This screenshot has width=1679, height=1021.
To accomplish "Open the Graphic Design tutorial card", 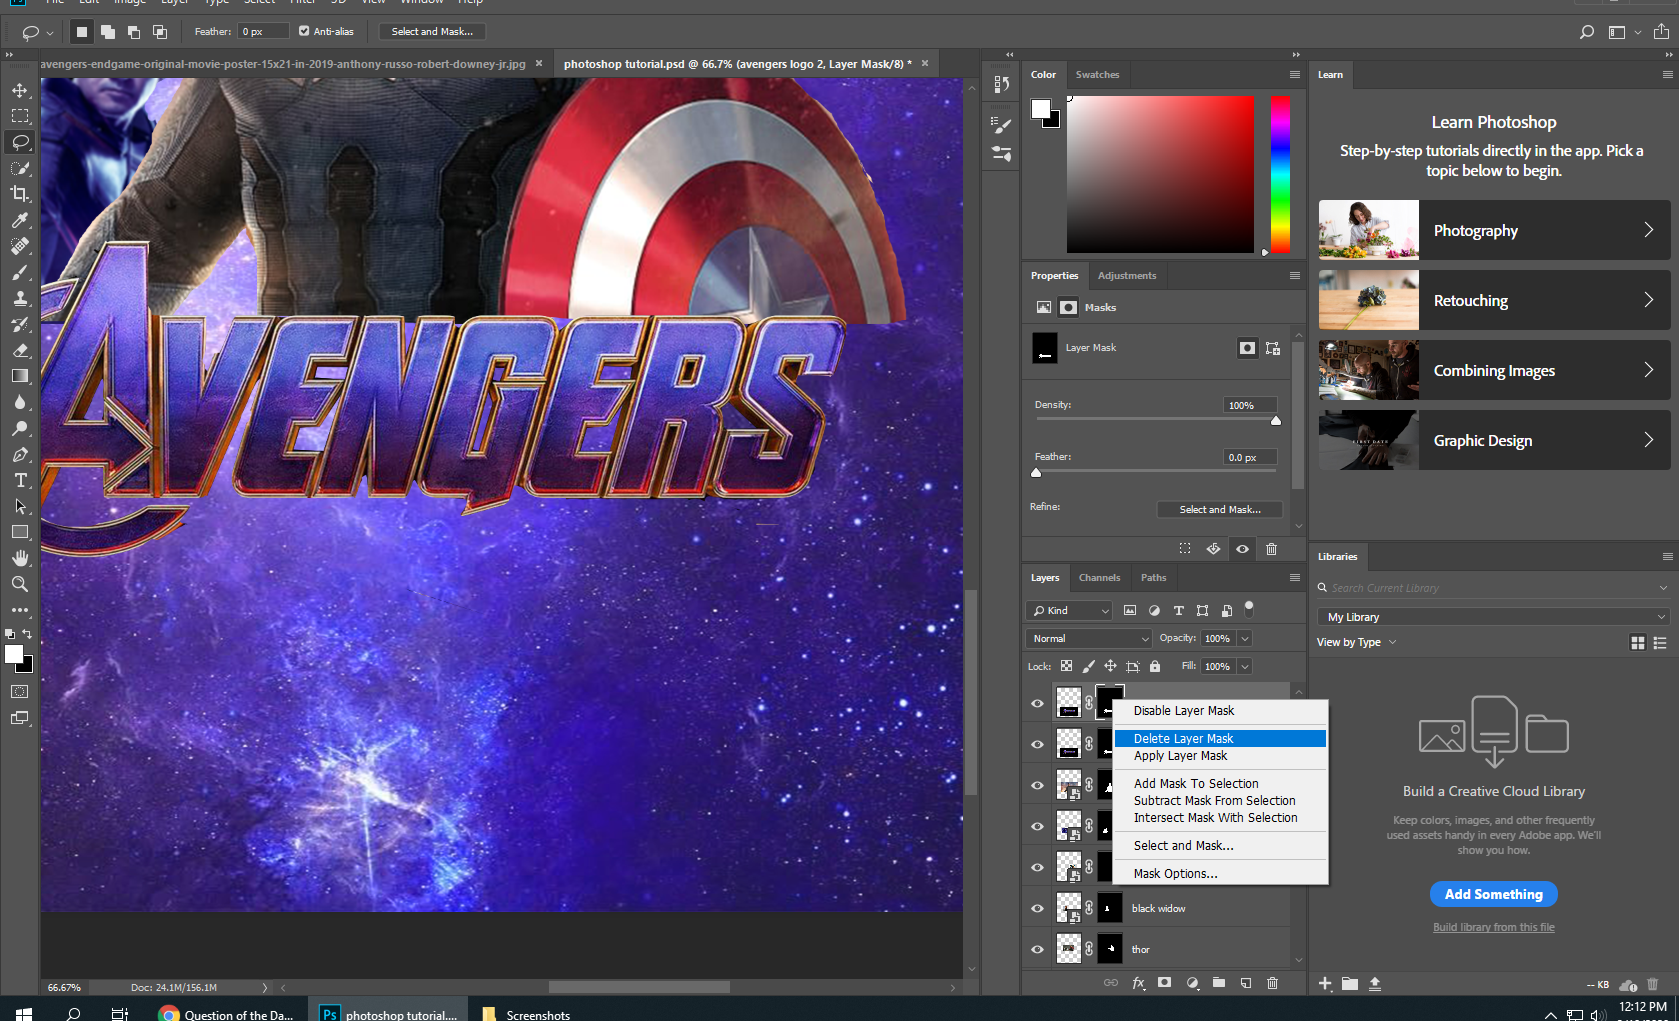I will [x=1494, y=440].
